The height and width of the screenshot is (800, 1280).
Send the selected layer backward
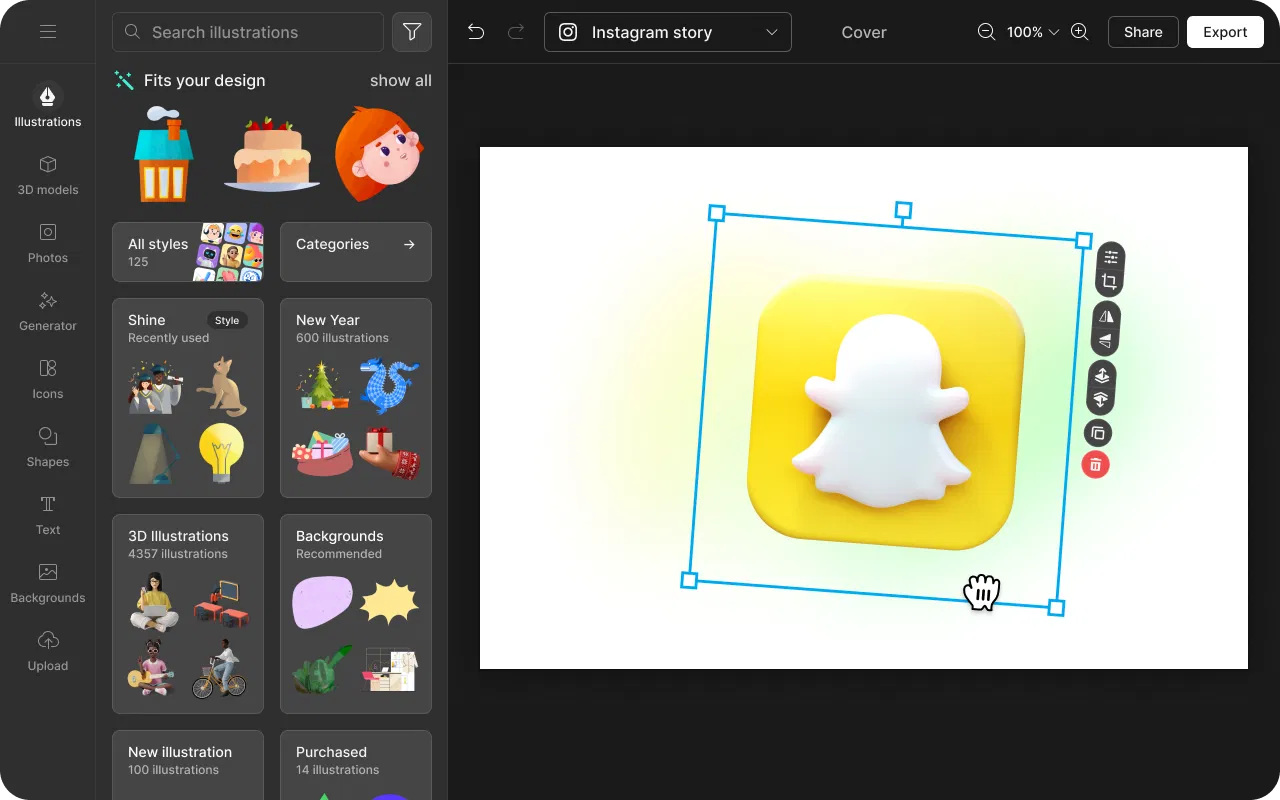pyautogui.click(x=1100, y=400)
